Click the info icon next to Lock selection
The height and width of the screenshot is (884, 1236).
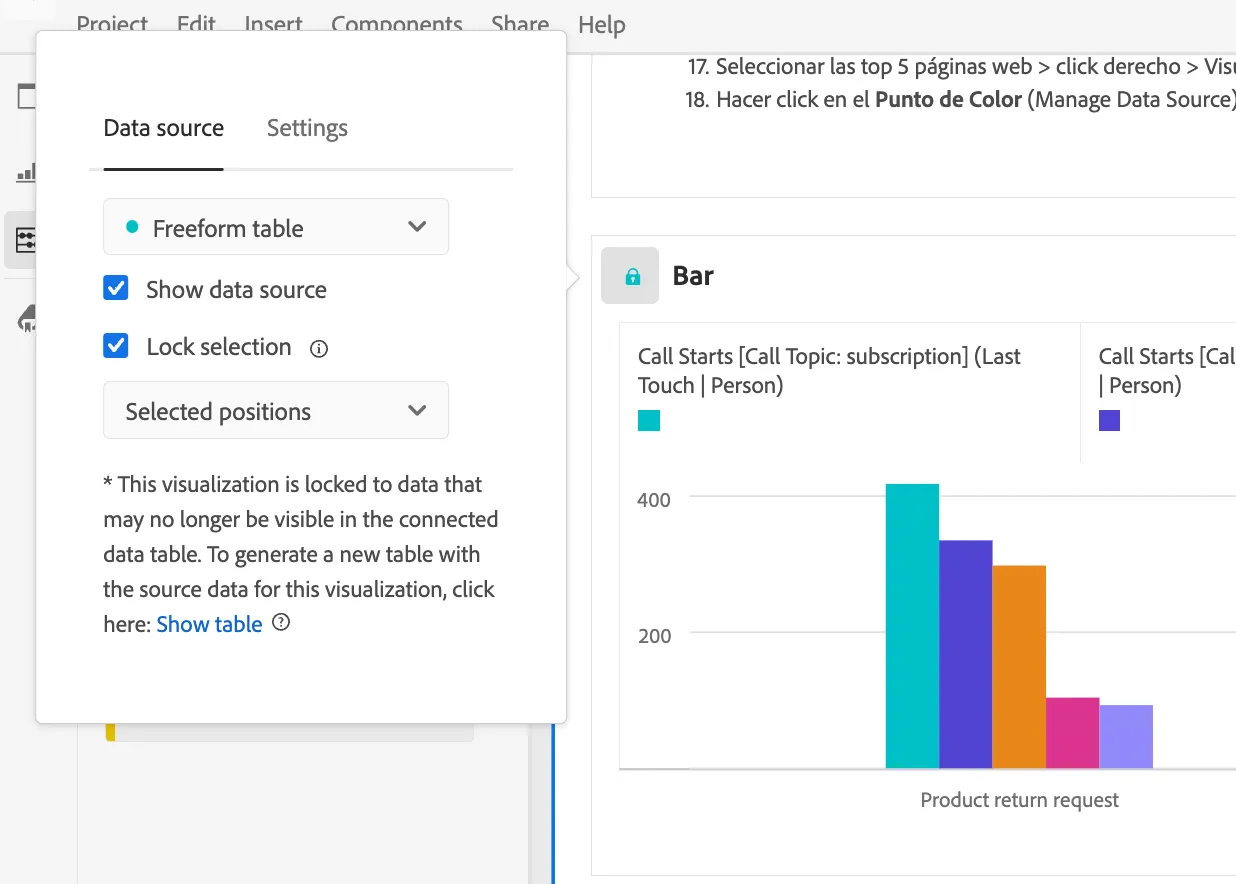319,349
